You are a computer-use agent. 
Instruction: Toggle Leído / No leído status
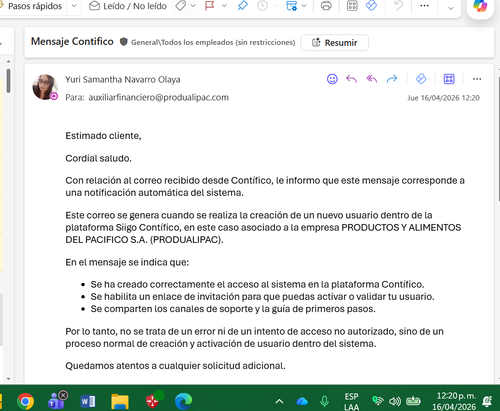(128, 6)
